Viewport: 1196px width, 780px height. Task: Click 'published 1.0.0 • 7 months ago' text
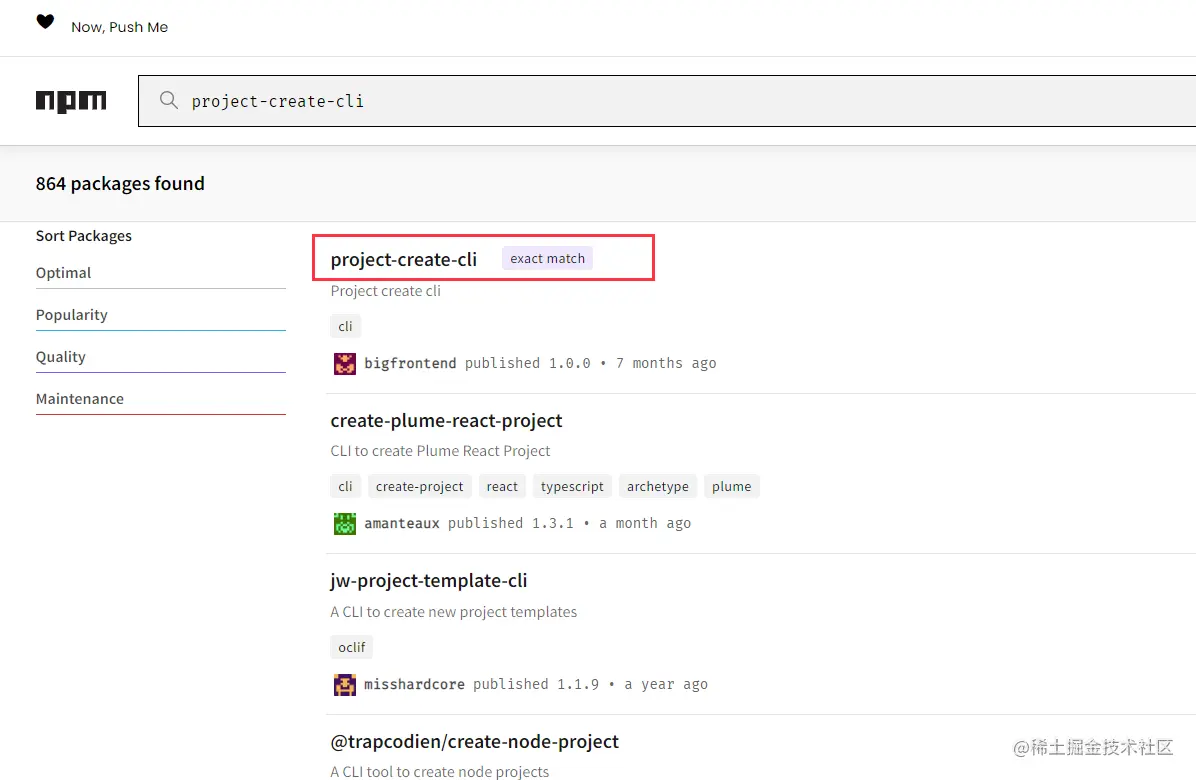pos(590,364)
